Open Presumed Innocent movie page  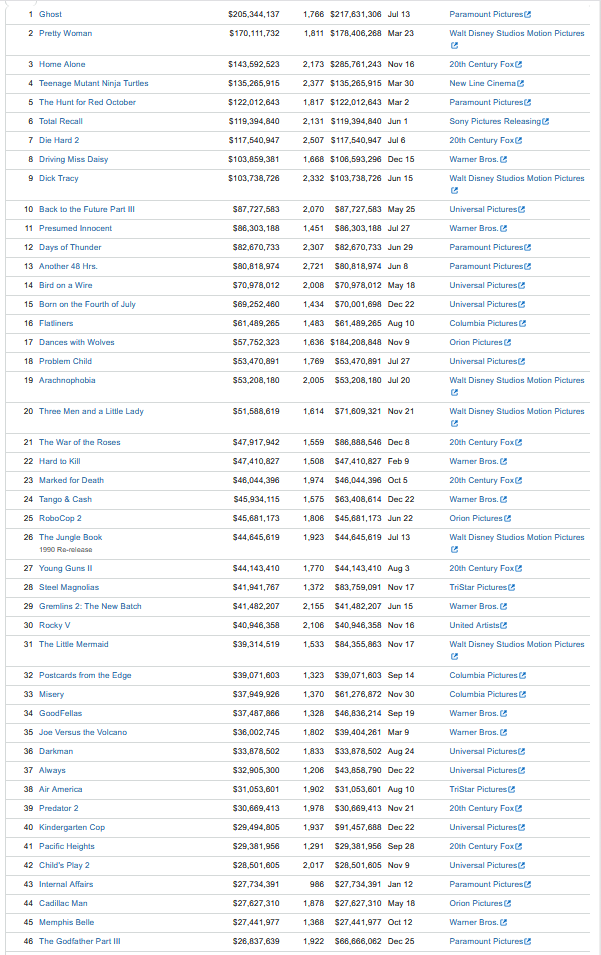coord(76,228)
